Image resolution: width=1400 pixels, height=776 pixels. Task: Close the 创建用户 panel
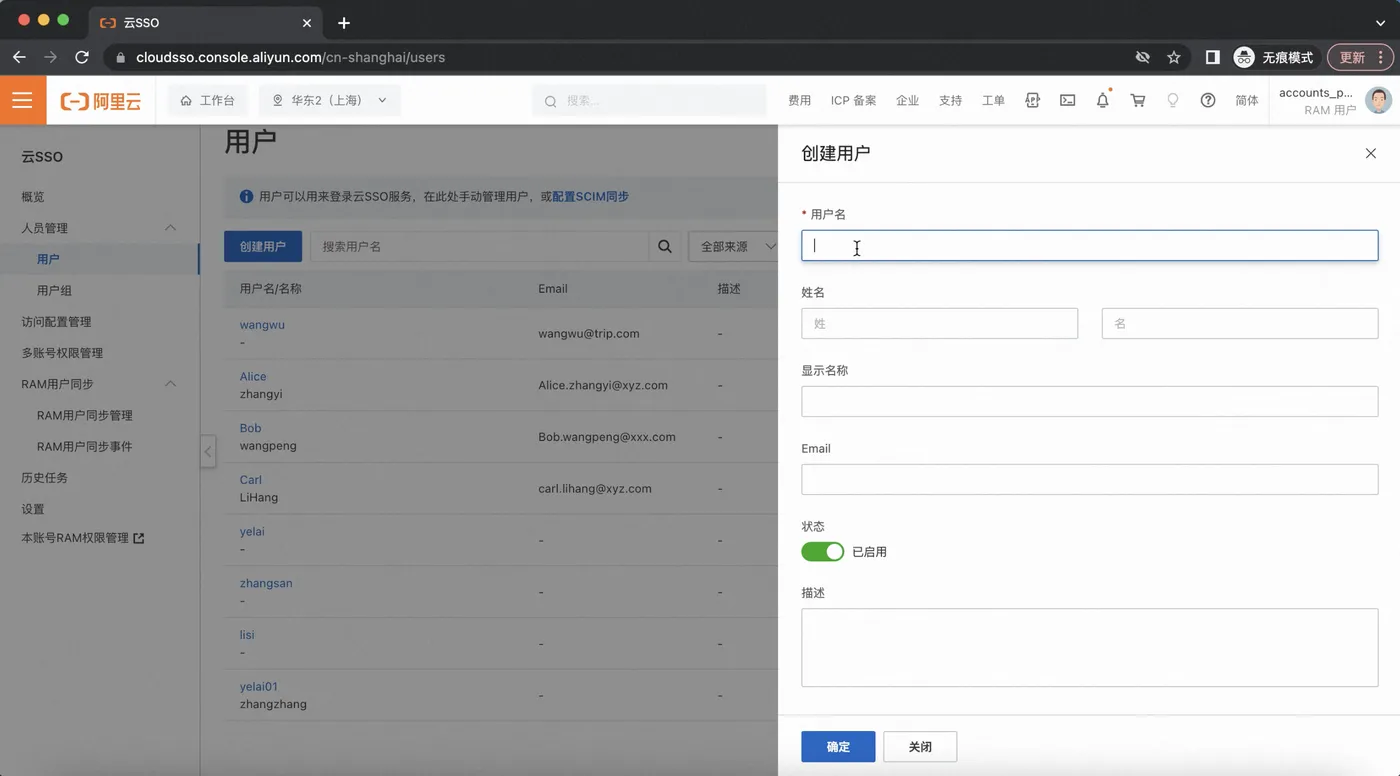[x=1371, y=153]
